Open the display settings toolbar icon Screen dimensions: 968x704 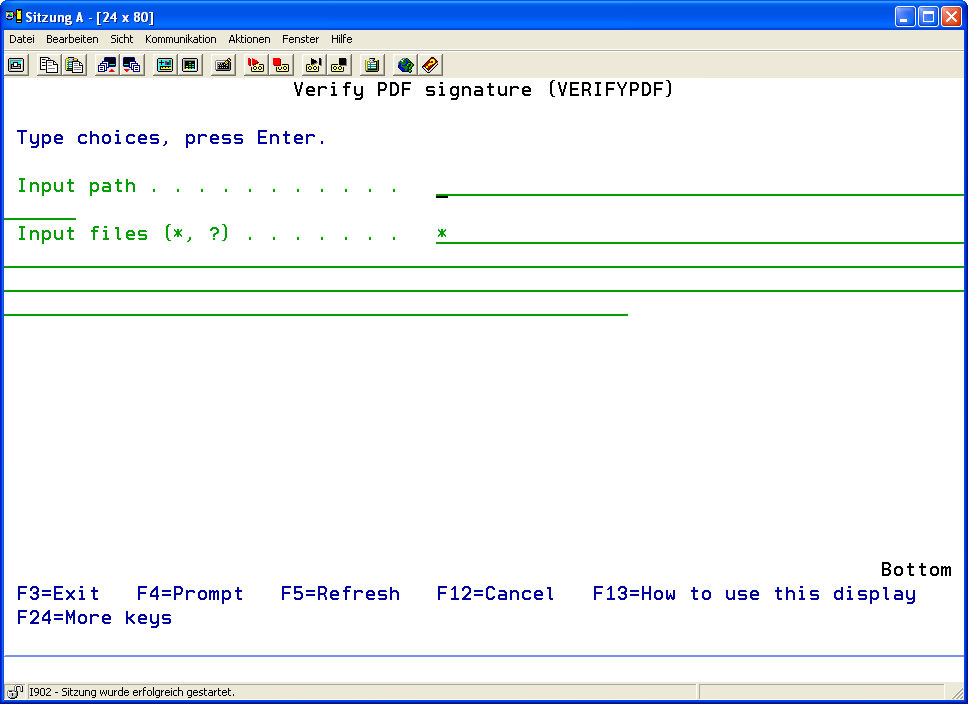(x=165, y=65)
